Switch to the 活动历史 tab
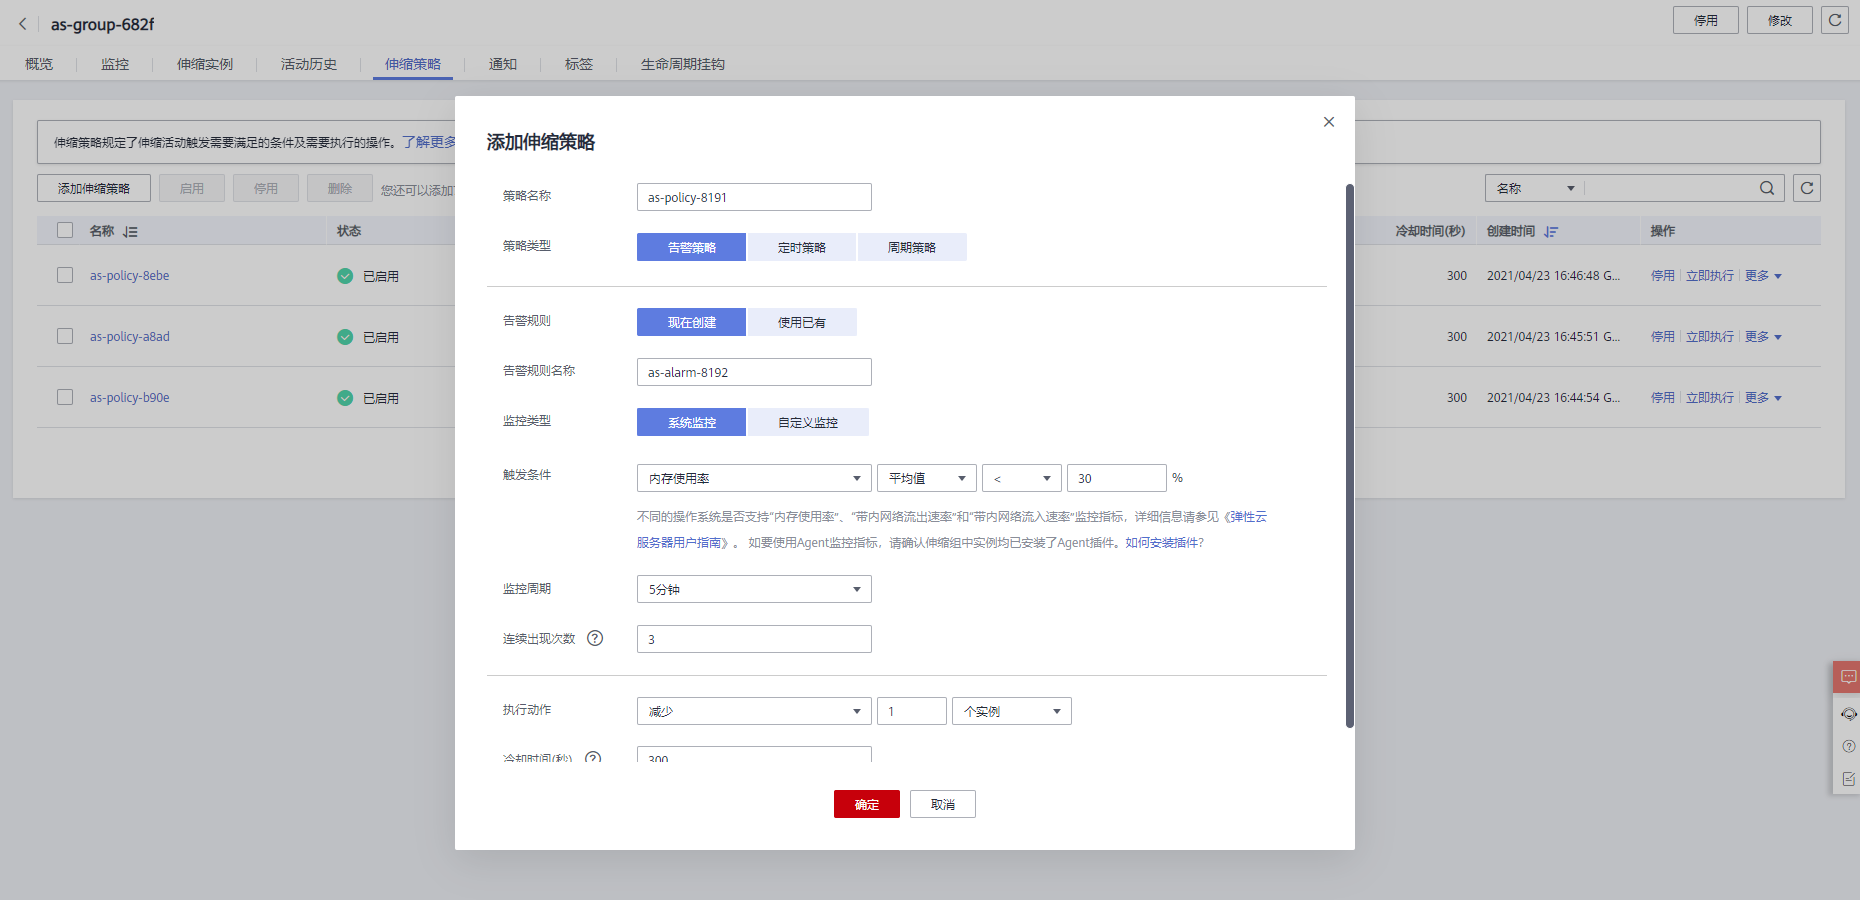The width and height of the screenshot is (1860, 900). pos(309,64)
